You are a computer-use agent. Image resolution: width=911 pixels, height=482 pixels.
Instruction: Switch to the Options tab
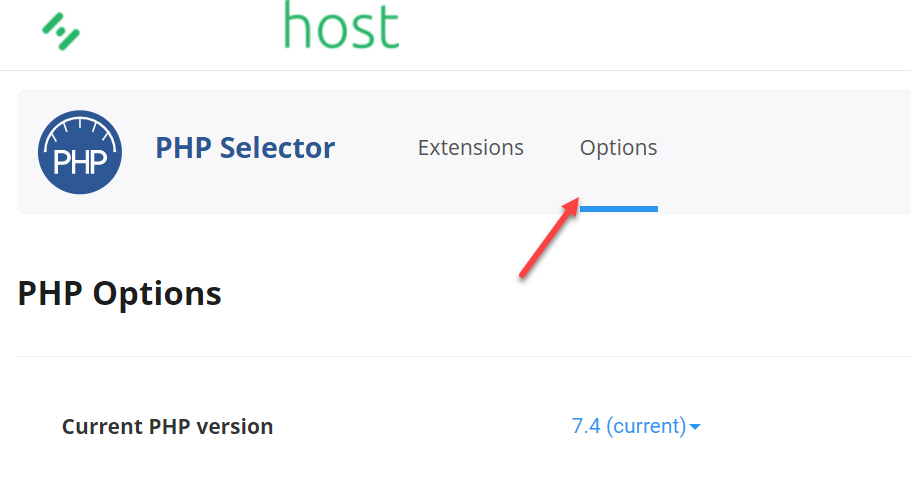pos(618,149)
